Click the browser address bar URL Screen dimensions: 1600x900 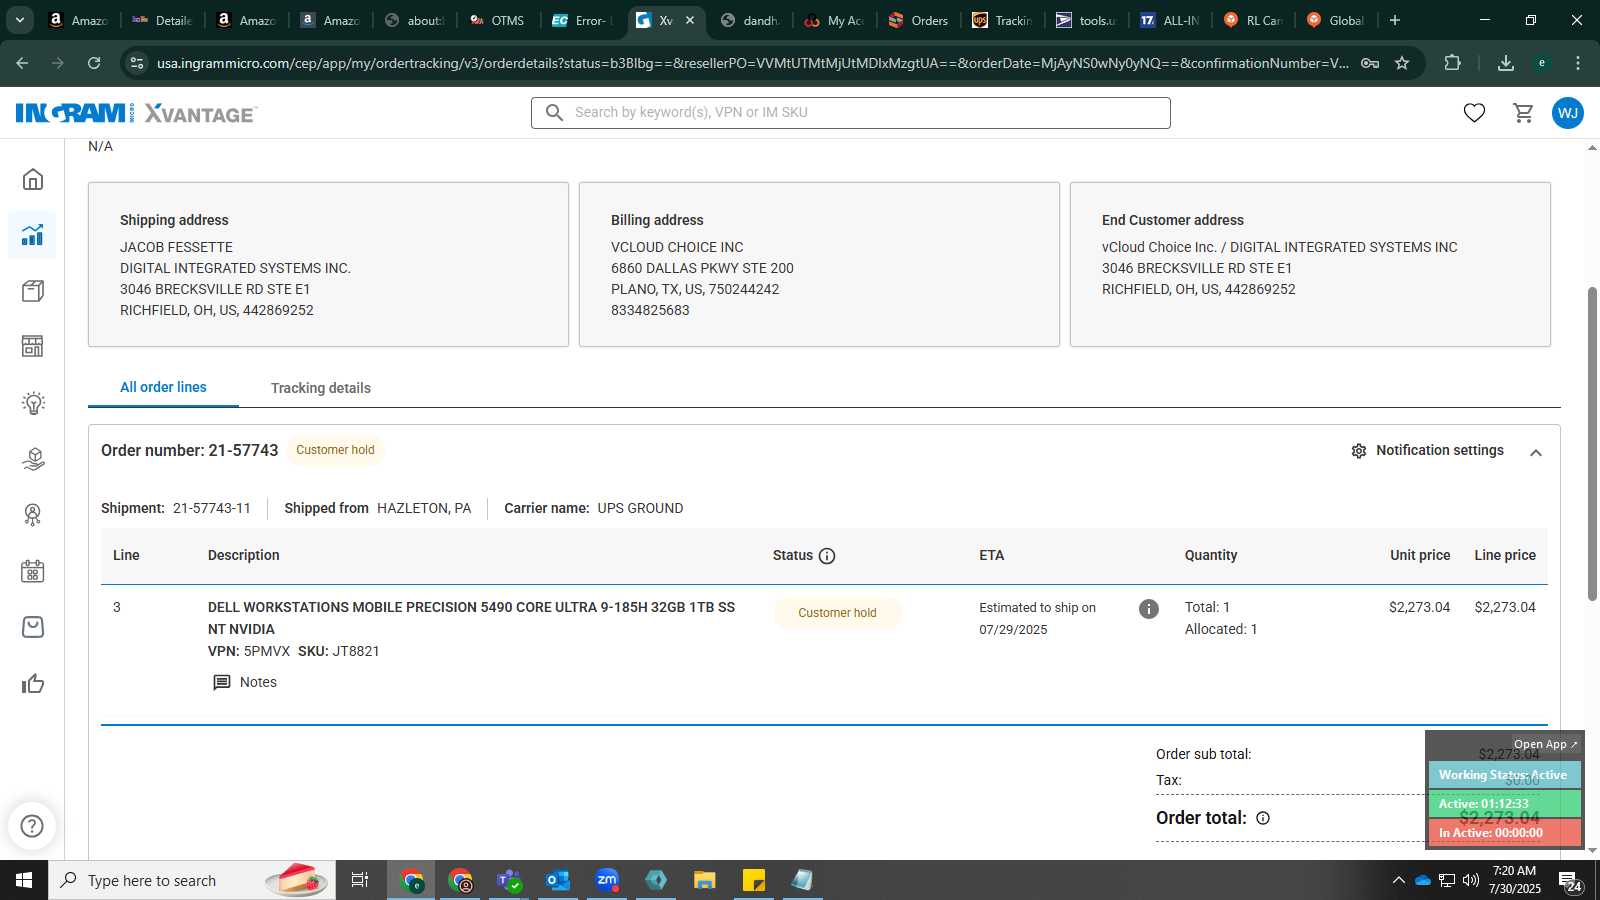point(752,63)
